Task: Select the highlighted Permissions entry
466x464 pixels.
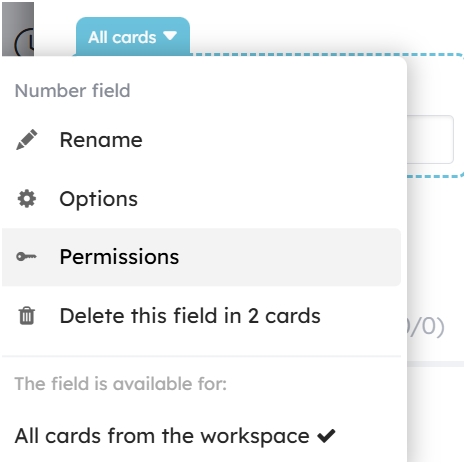Action: tap(201, 257)
